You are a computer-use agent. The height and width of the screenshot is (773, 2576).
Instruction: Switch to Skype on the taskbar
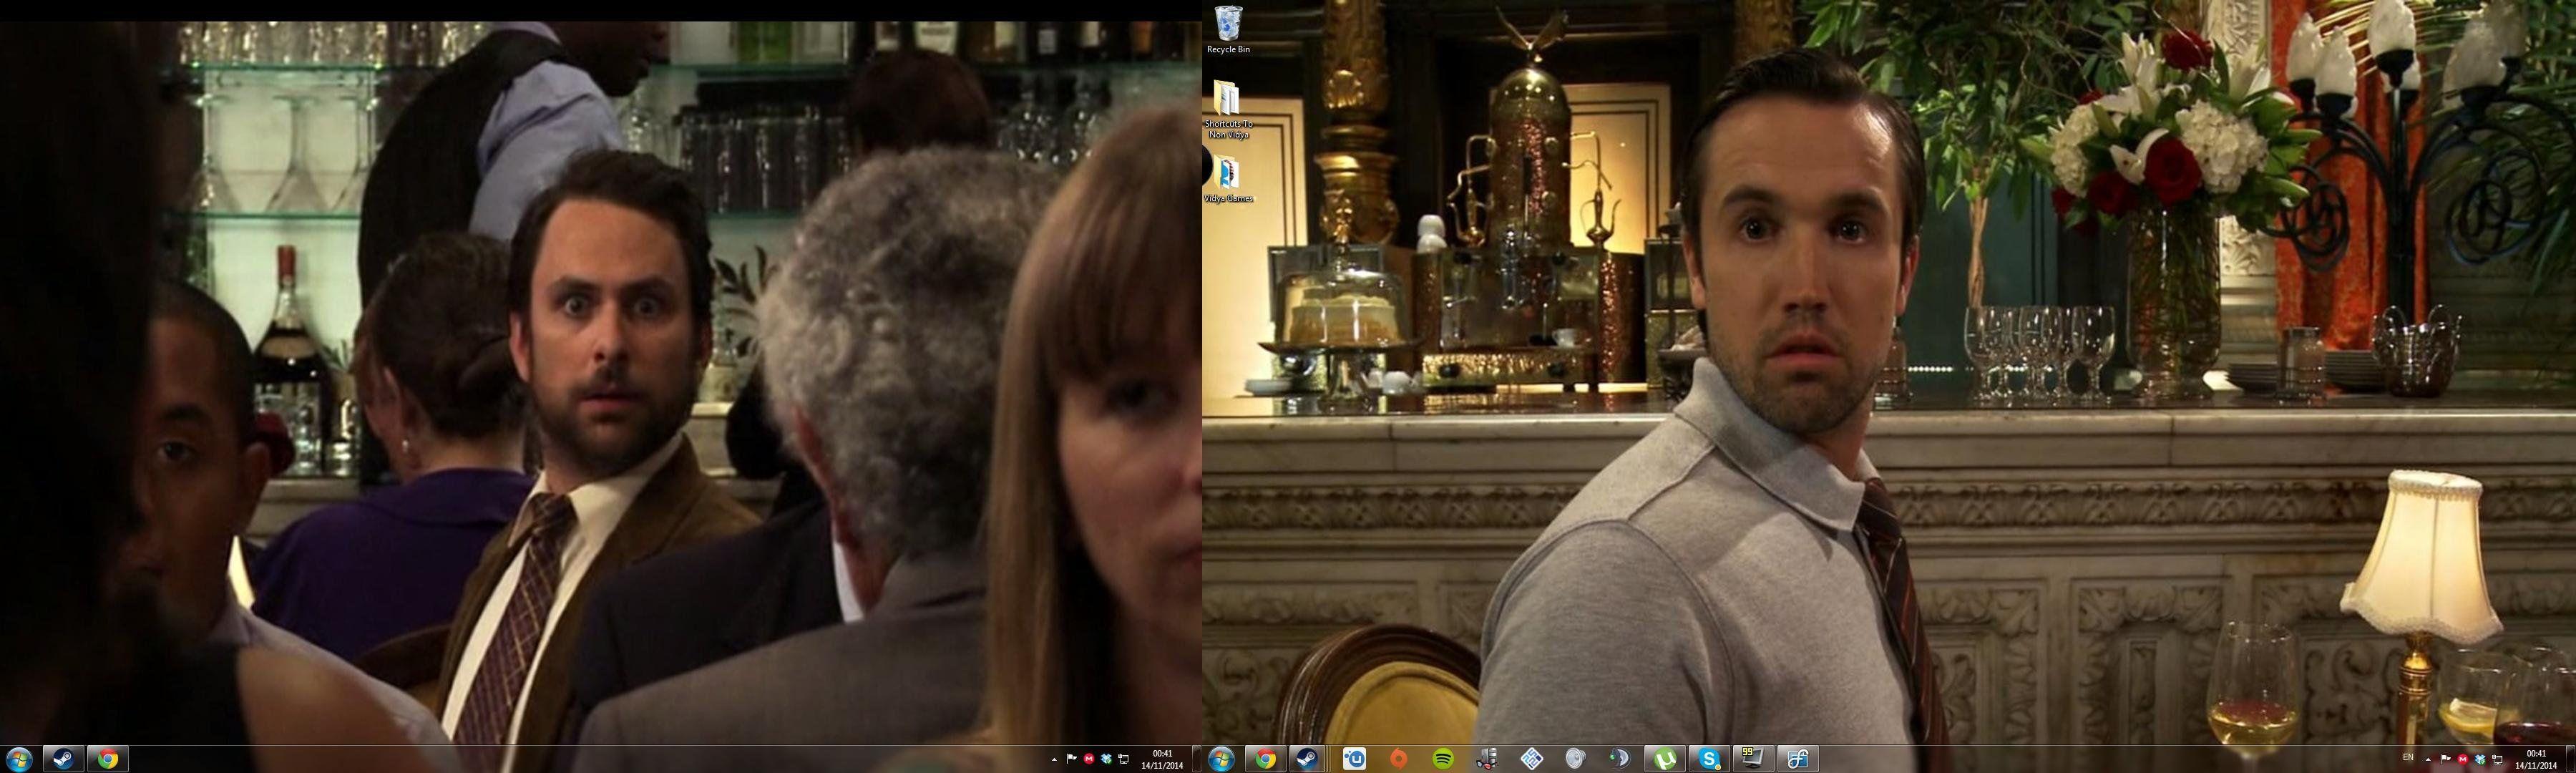(1709, 759)
